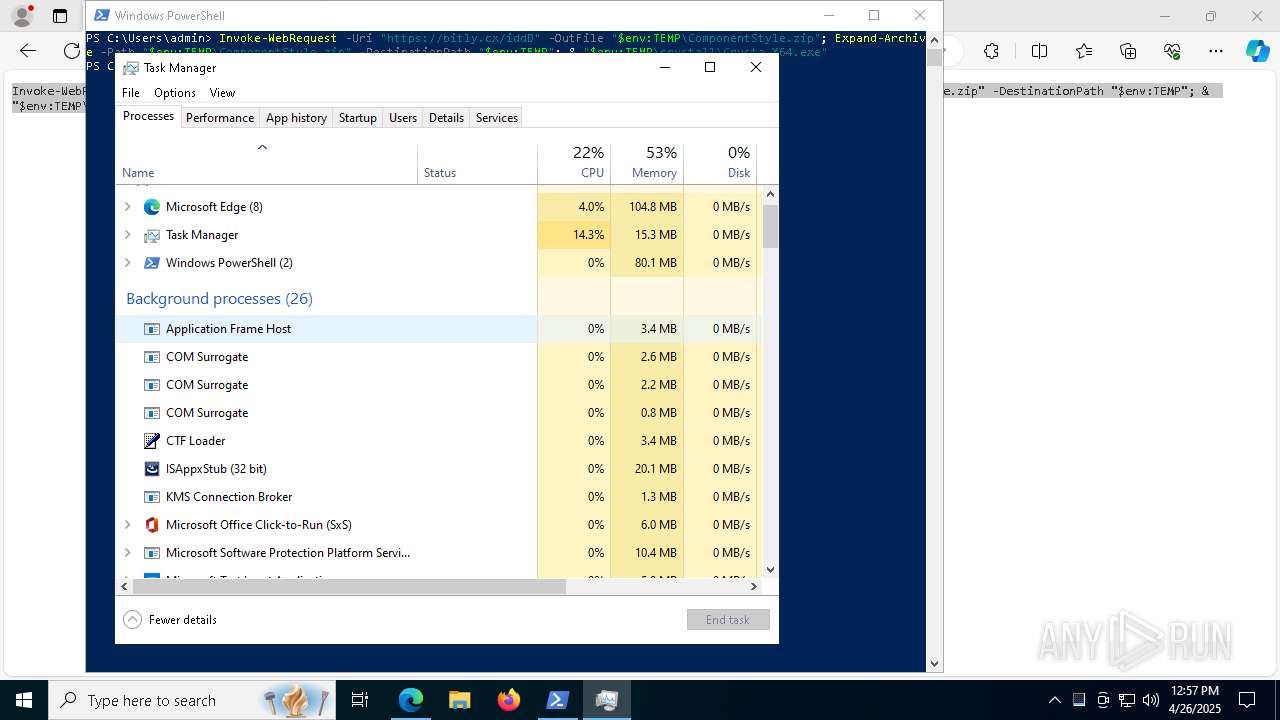This screenshot has width=1280, height=720.
Task: Open Edge Extensions puzzle icon
Action: 991,51
